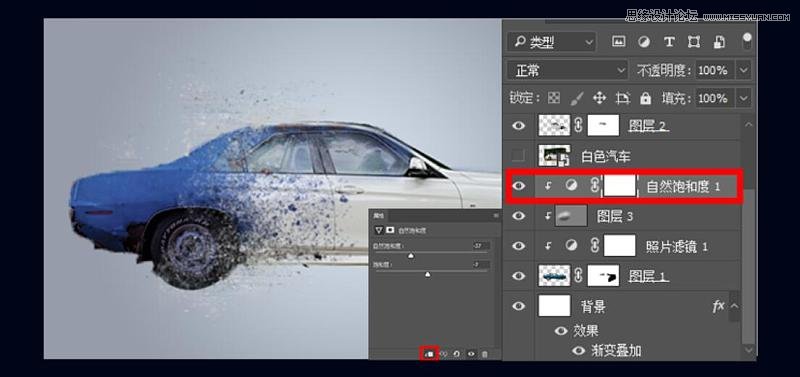Screen dimensions: 800x377
Task: Select 自然饱和度 1 white mask thumbnail
Action: (x=619, y=186)
